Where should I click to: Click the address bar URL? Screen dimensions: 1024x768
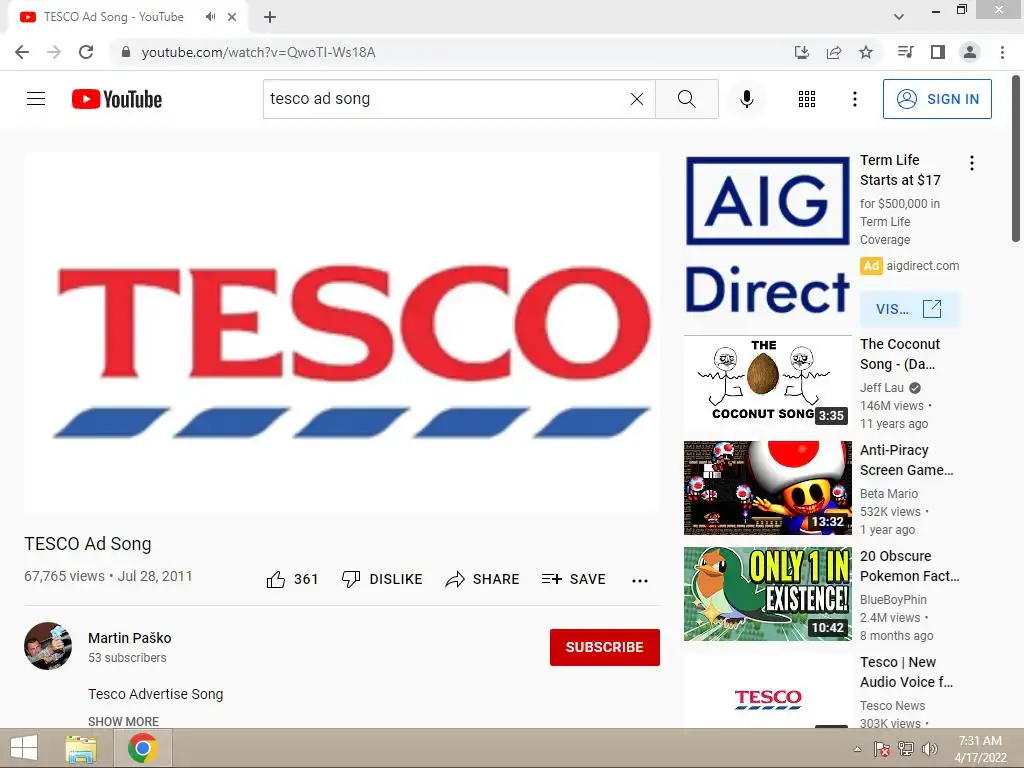(x=259, y=52)
